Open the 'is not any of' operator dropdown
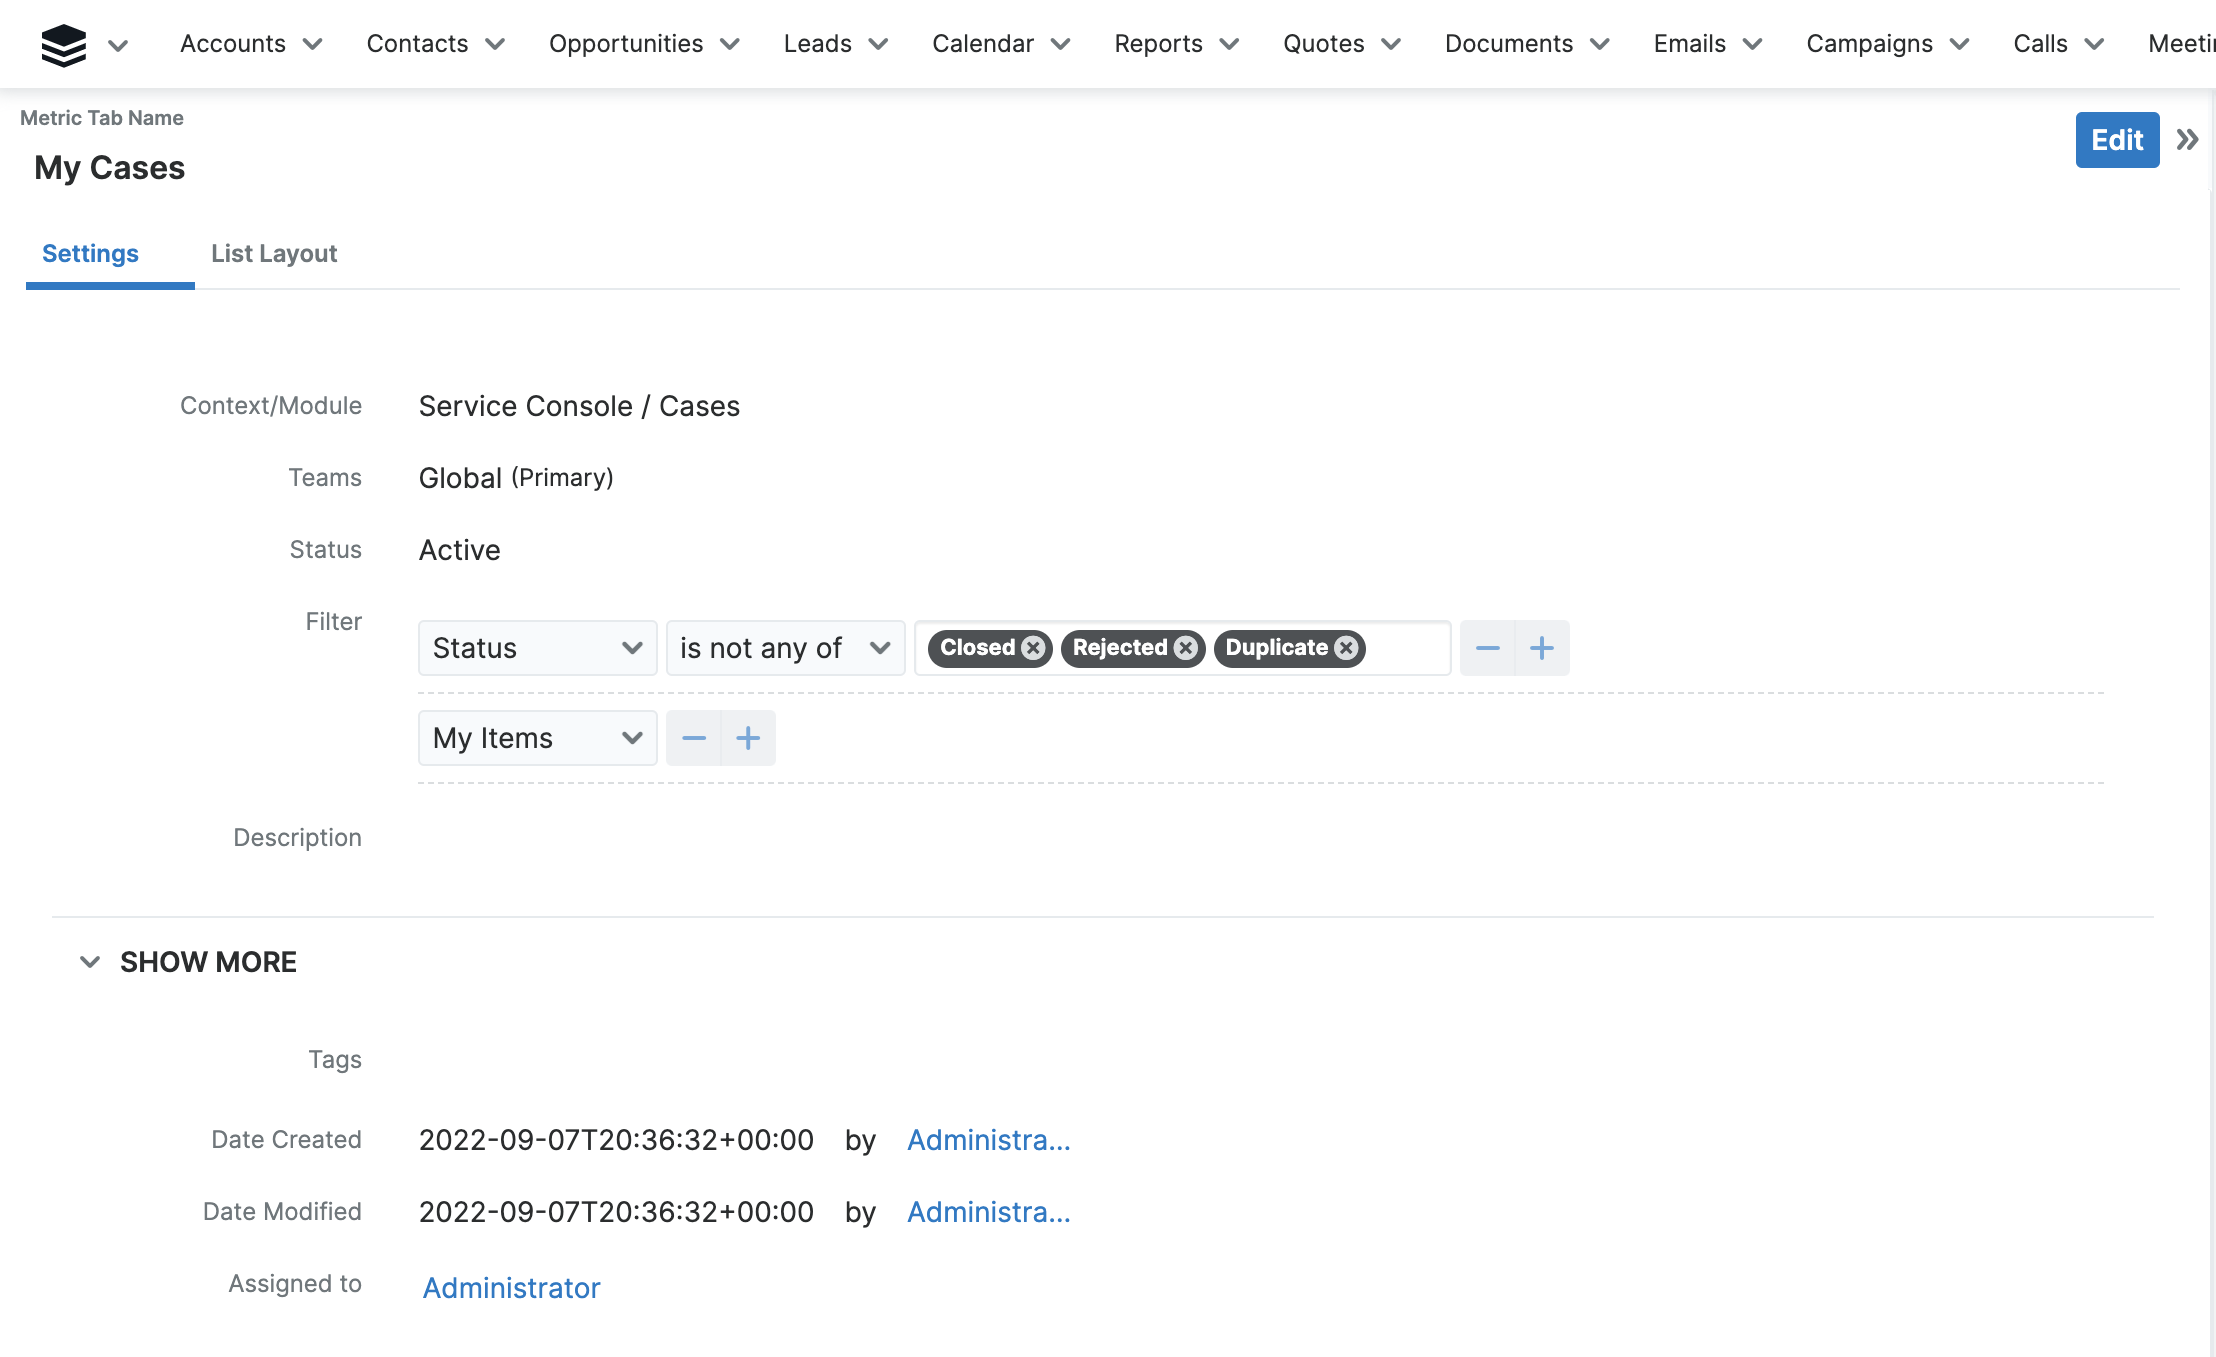 pyautogui.click(x=785, y=648)
